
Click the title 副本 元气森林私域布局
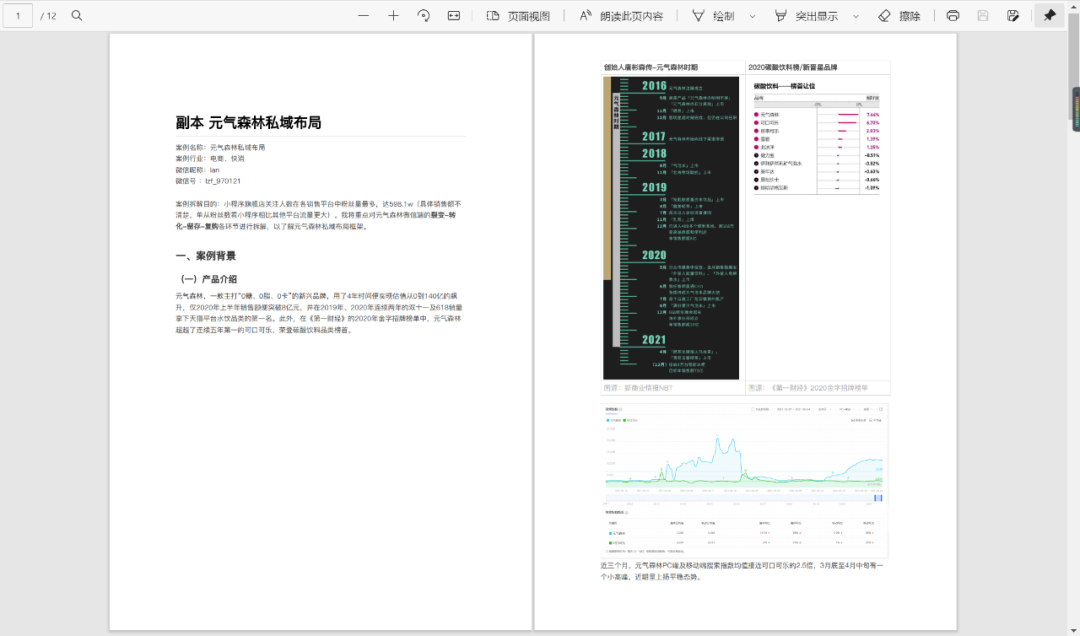pyautogui.click(x=249, y=123)
